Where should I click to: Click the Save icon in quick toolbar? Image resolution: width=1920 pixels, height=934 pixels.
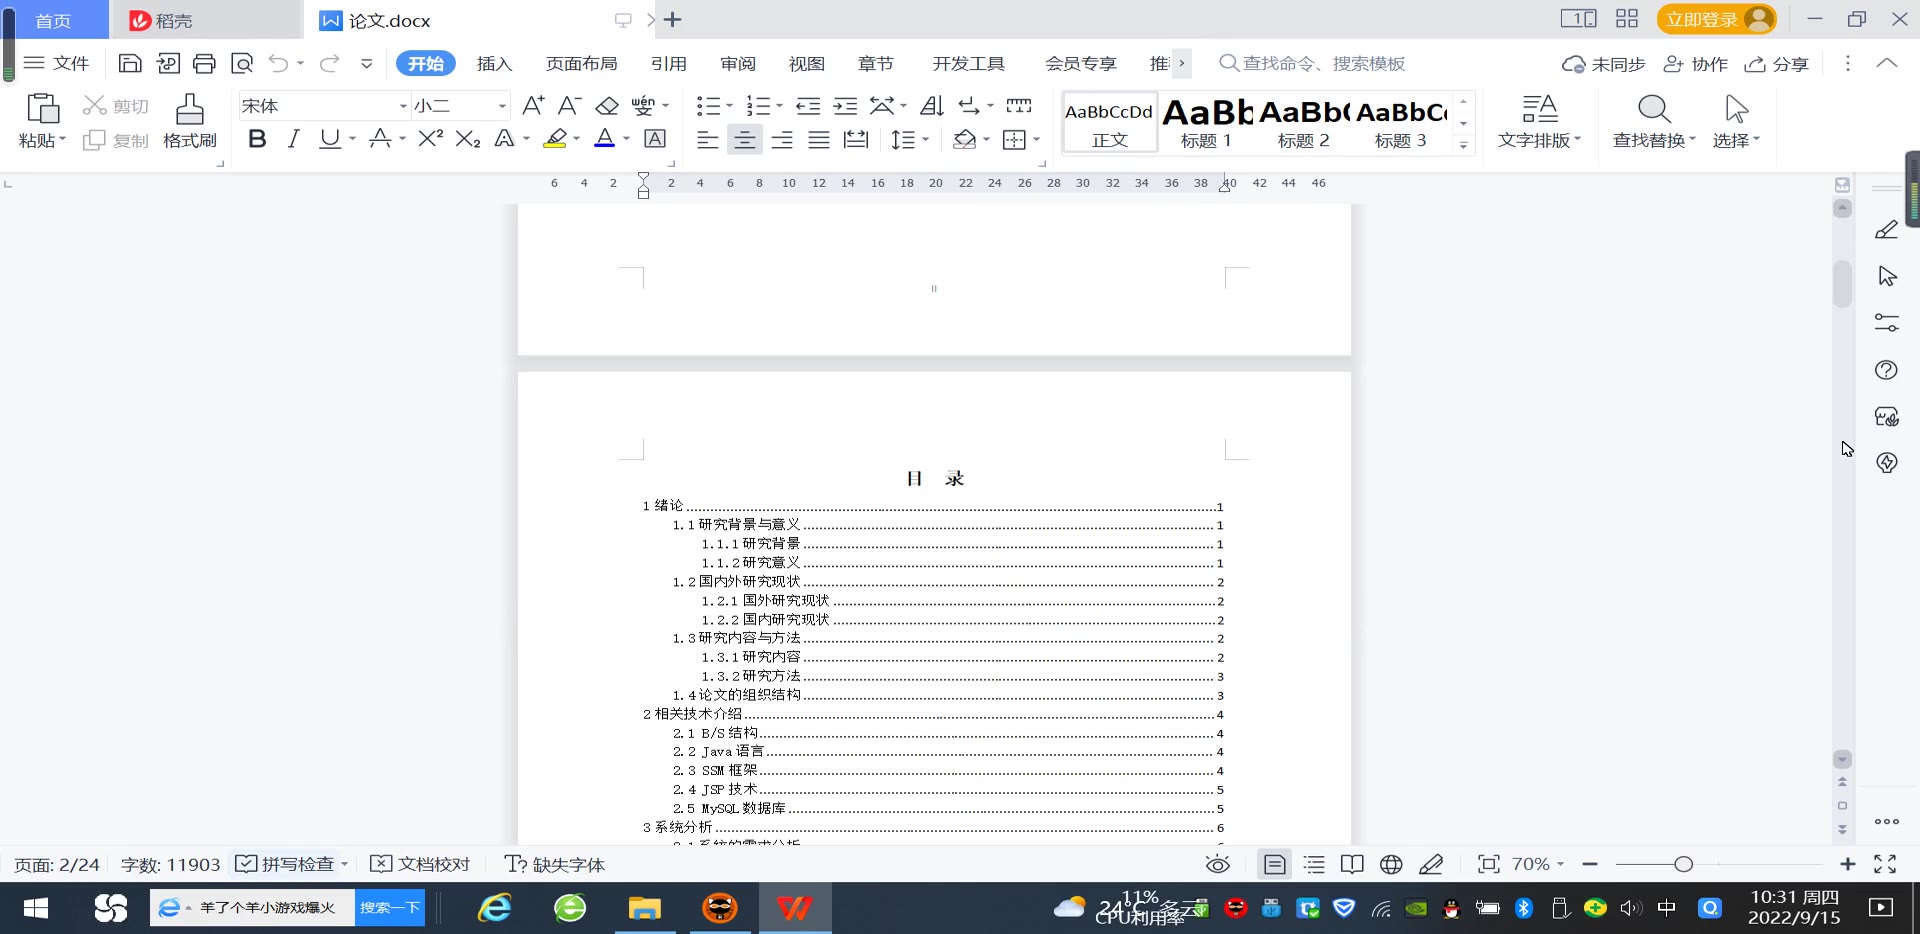pyautogui.click(x=130, y=64)
